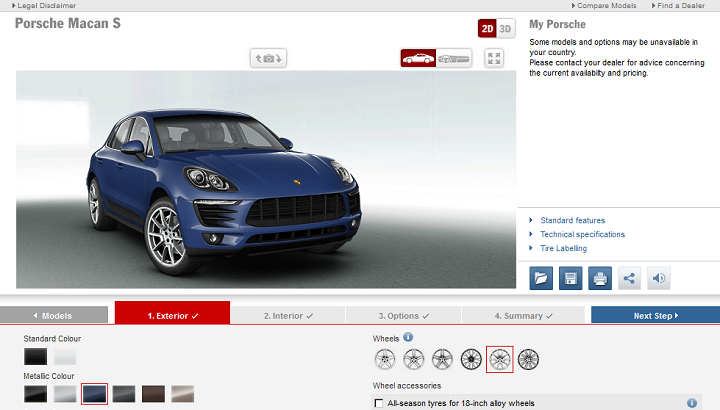Select the third wheel design
This screenshot has height=410, width=720.
tap(442, 359)
